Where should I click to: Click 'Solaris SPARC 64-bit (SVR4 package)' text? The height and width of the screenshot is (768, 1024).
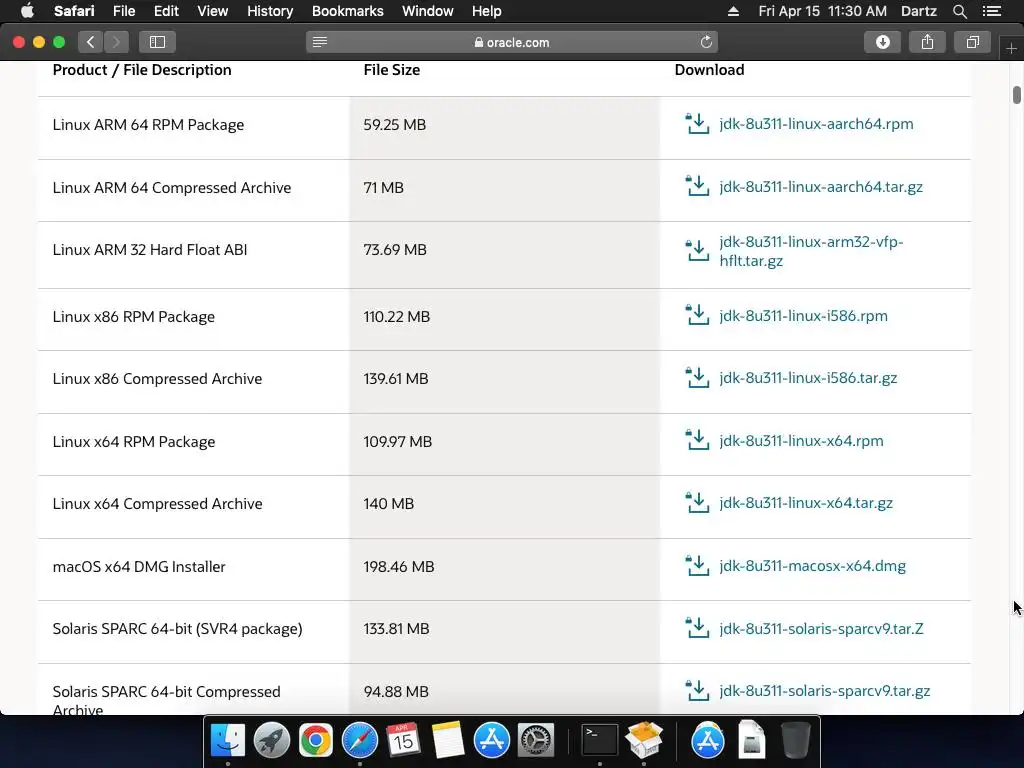pyautogui.click(x=177, y=628)
